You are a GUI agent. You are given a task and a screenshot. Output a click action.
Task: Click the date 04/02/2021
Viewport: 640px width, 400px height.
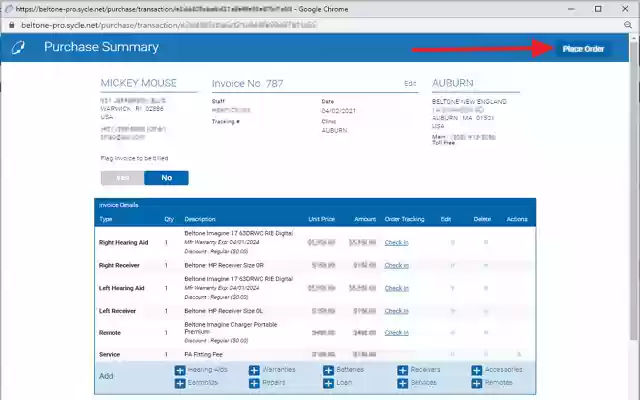338,111
